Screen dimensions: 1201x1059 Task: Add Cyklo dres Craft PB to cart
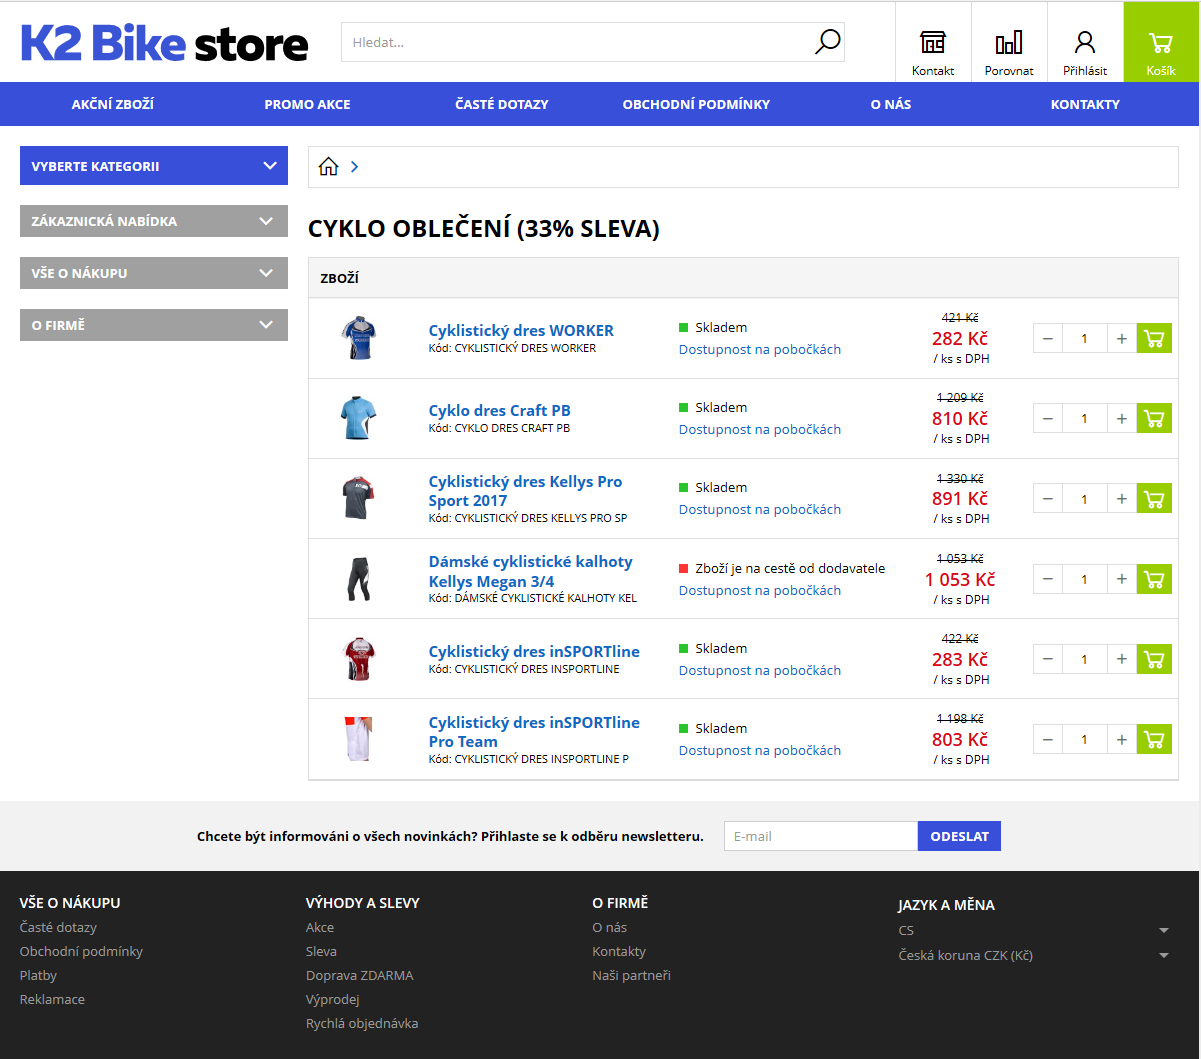pos(1154,419)
